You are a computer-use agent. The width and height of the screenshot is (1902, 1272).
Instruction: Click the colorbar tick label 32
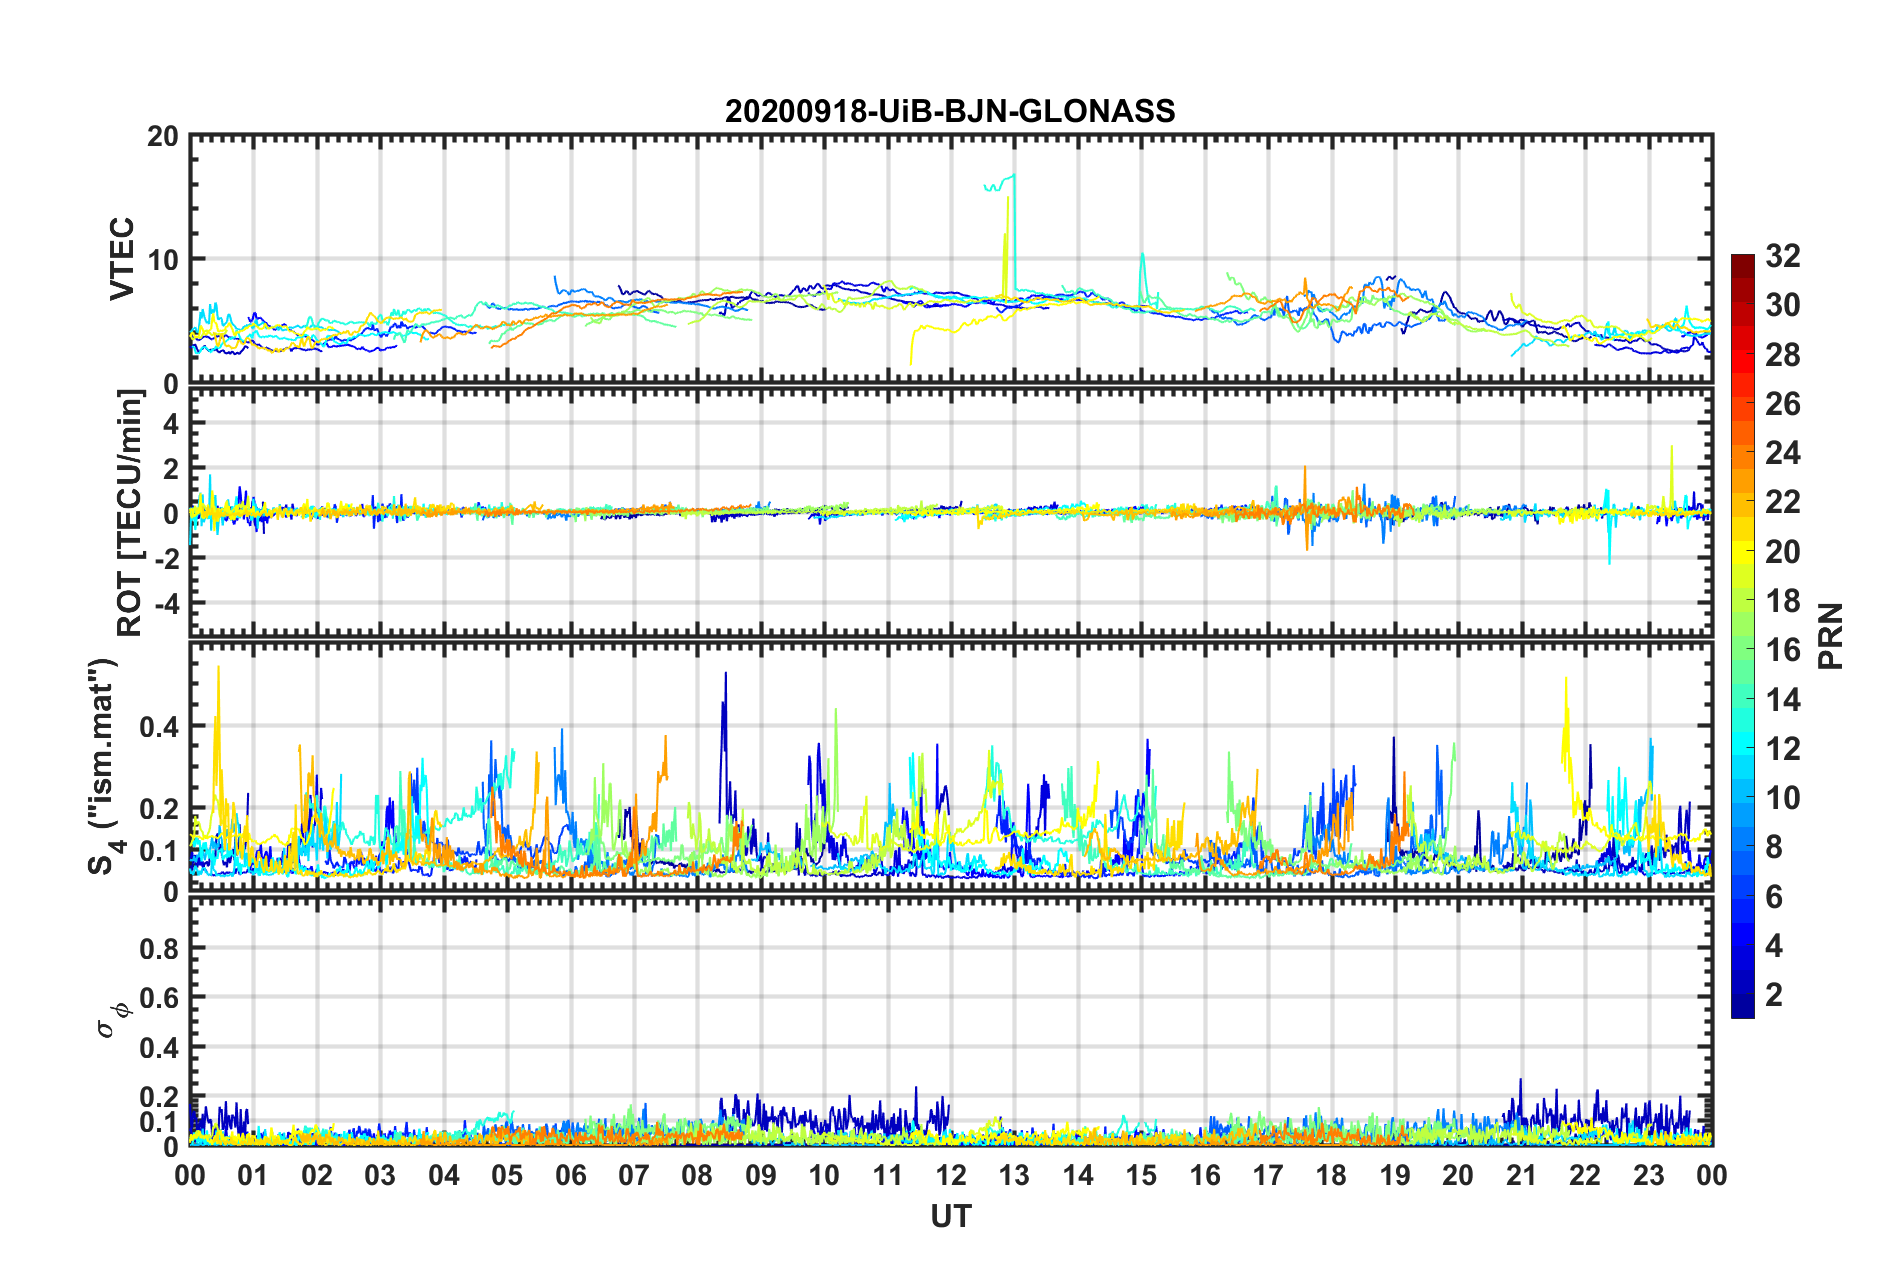pos(1782,257)
